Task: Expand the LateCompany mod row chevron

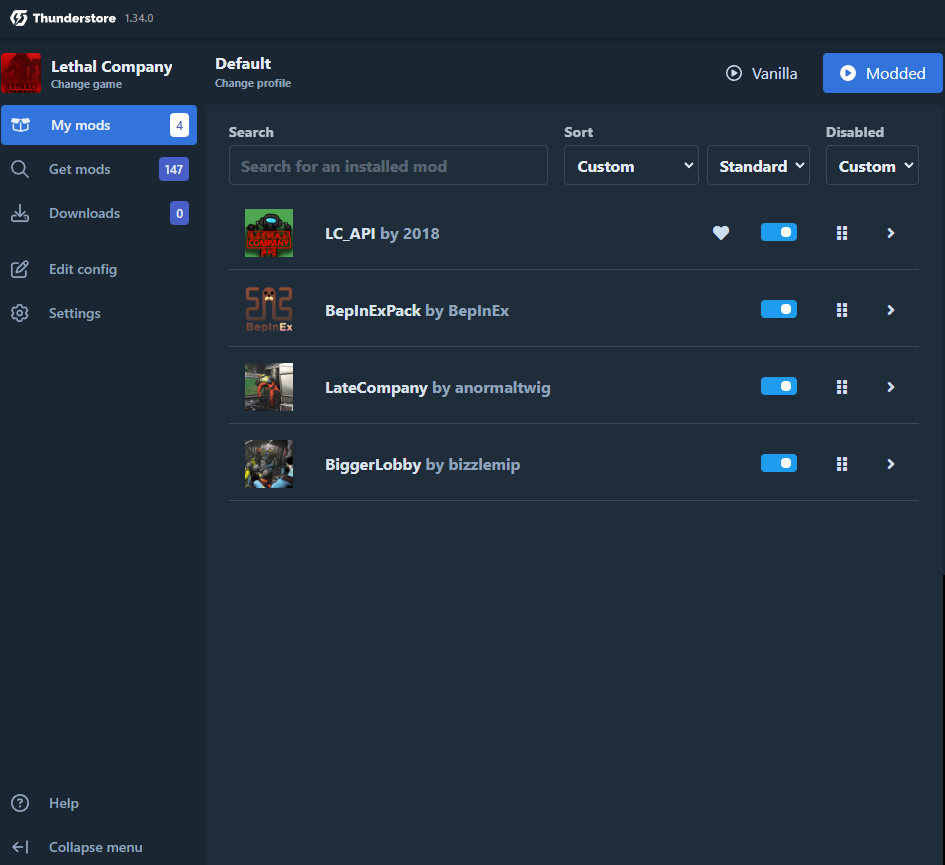Action: point(891,387)
